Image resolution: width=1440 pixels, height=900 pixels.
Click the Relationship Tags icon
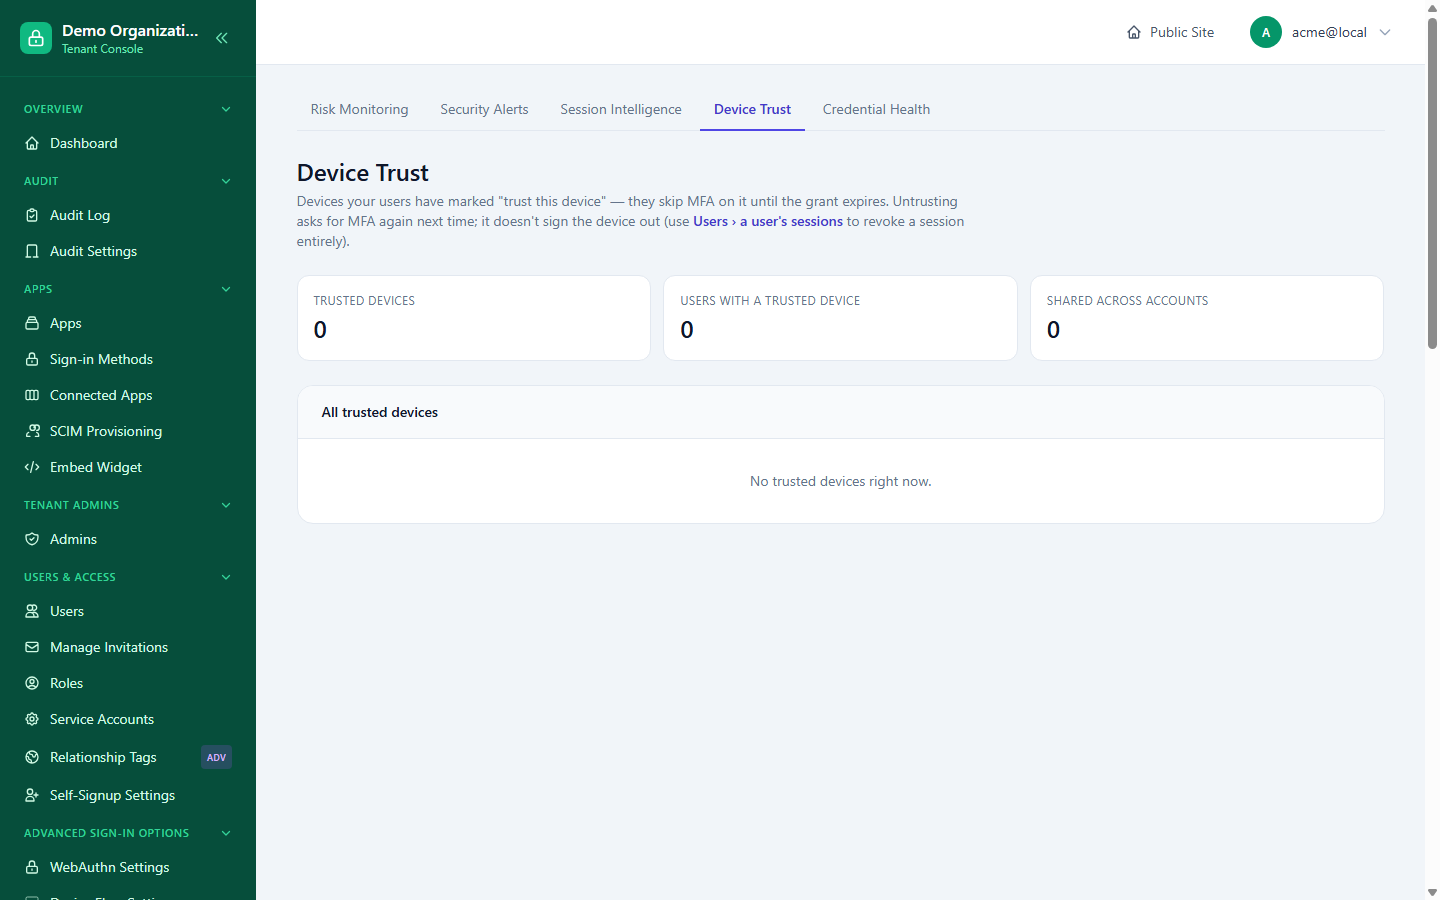pos(32,757)
